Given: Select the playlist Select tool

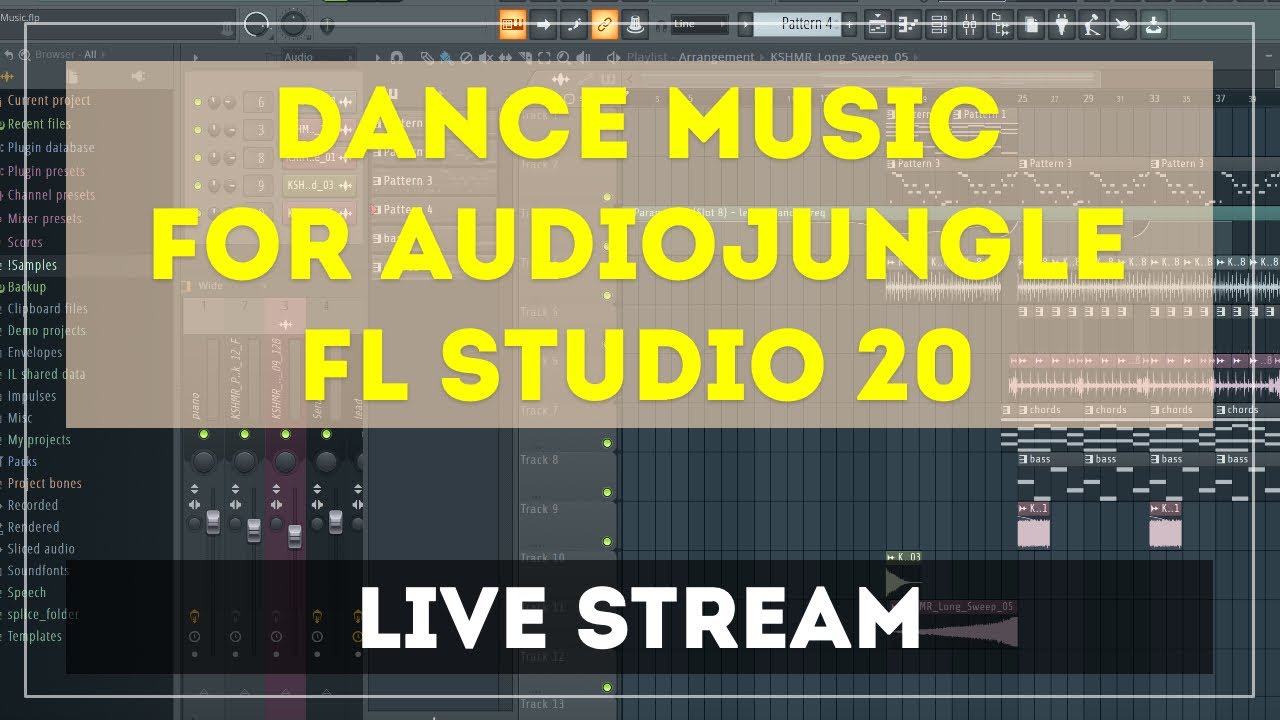Looking at the screenshot, I should 543,57.
